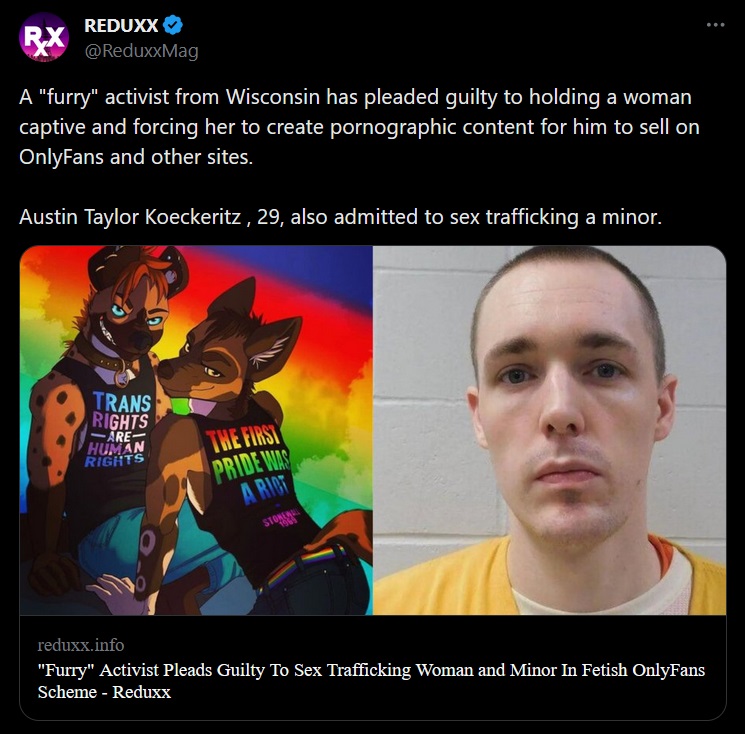Open the "Furry" Activist Pleads Guilty headline
The image size is (745, 734).
(x=371, y=670)
